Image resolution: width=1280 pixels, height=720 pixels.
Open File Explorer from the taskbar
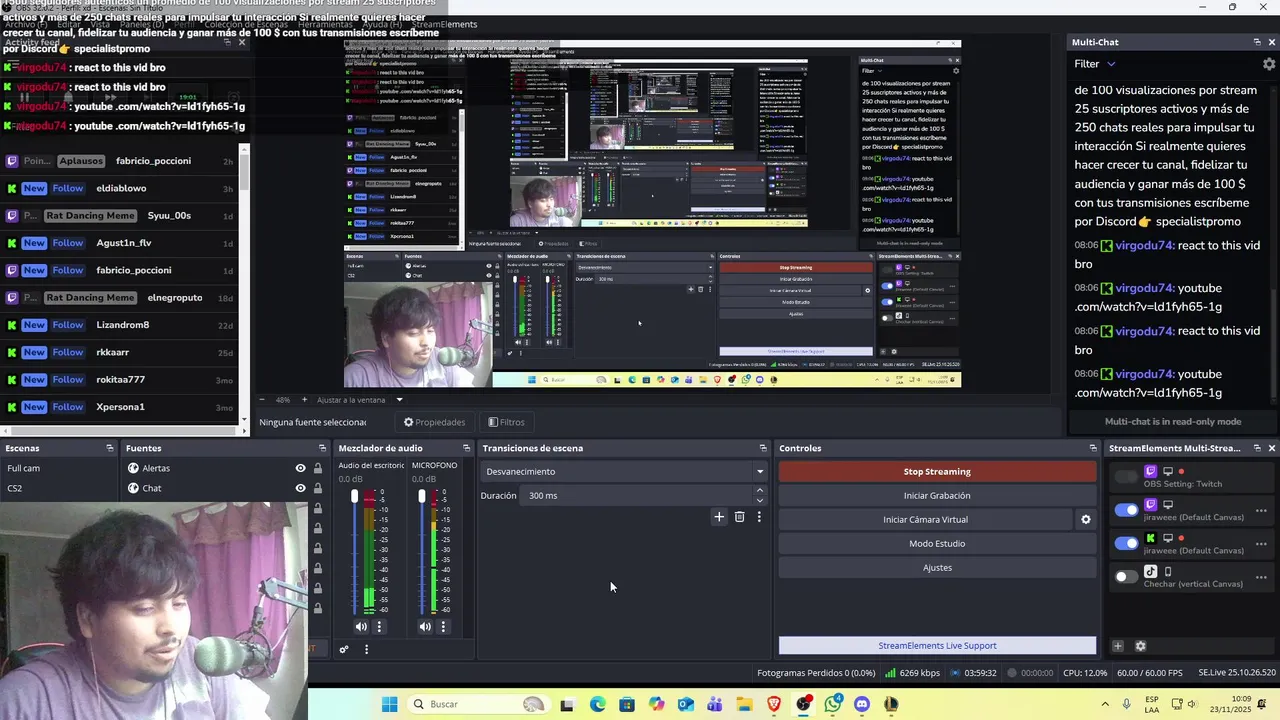click(744, 704)
